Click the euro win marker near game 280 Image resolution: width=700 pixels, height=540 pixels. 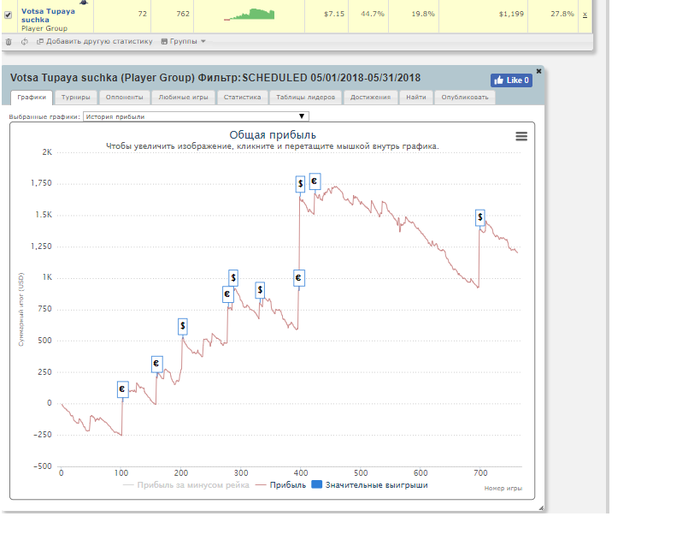point(228,295)
